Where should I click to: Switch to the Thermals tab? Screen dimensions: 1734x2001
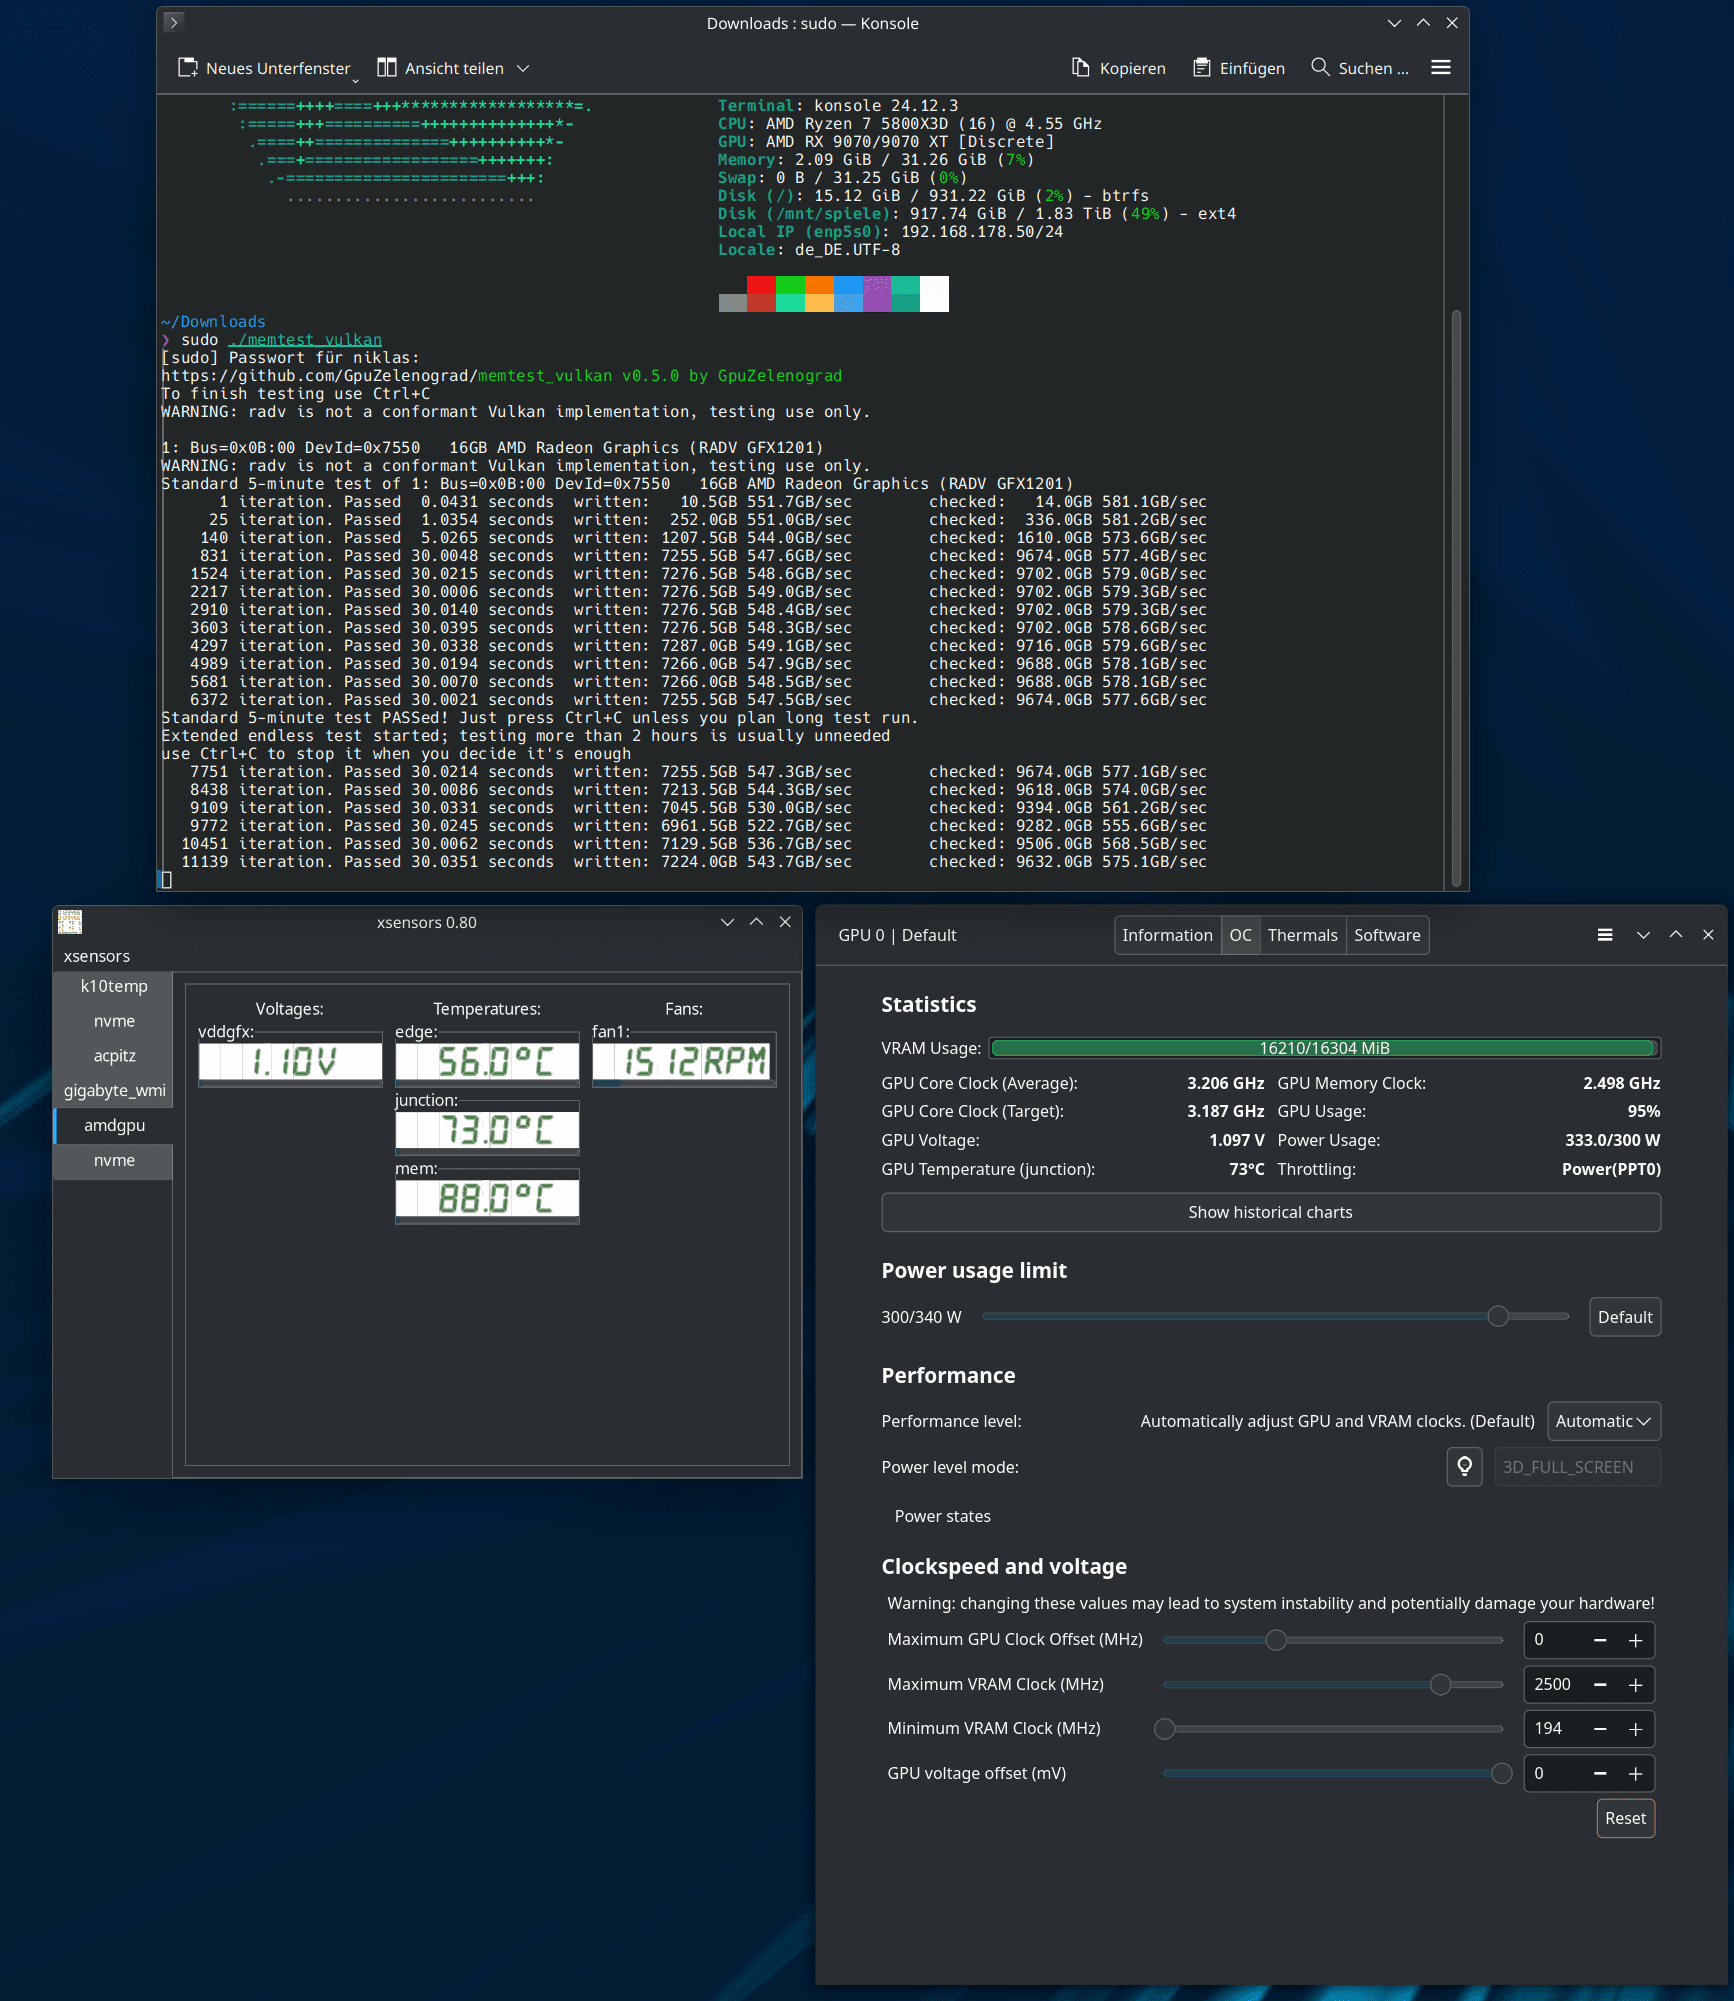pyautogui.click(x=1302, y=935)
